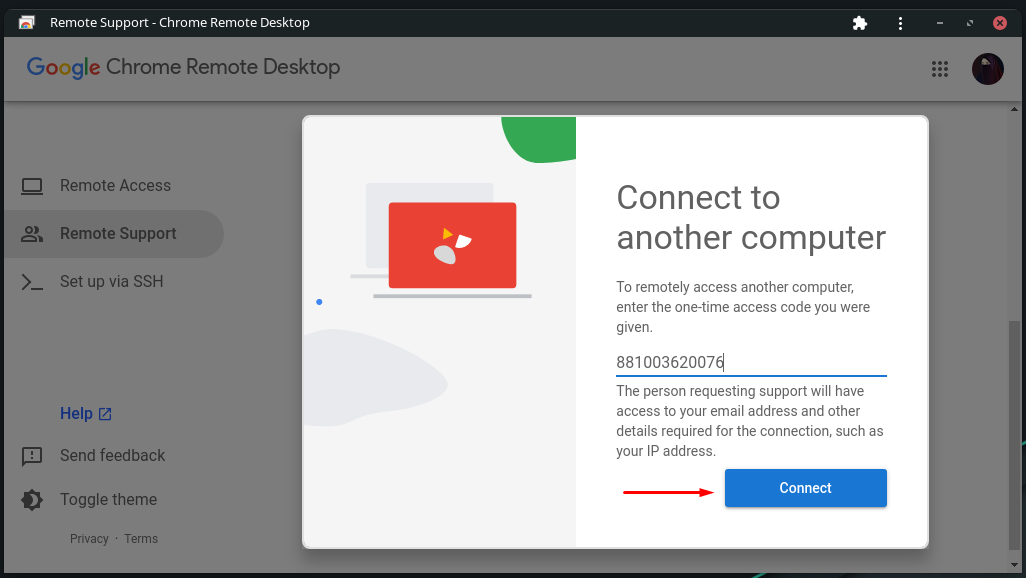Focus the access code input field
Viewport: 1026px width, 578px height.
pyautogui.click(x=751, y=362)
